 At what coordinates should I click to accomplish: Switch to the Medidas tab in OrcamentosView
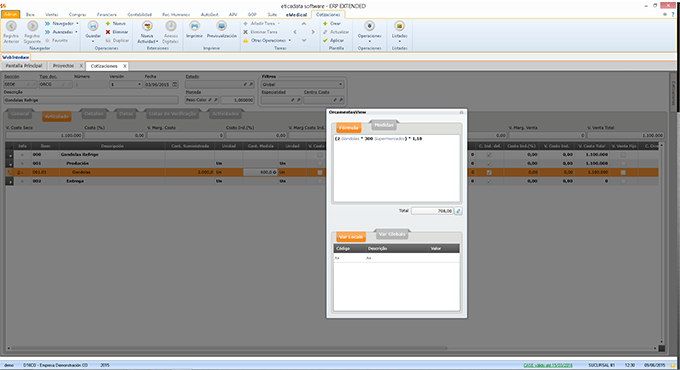pyautogui.click(x=384, y=125)
